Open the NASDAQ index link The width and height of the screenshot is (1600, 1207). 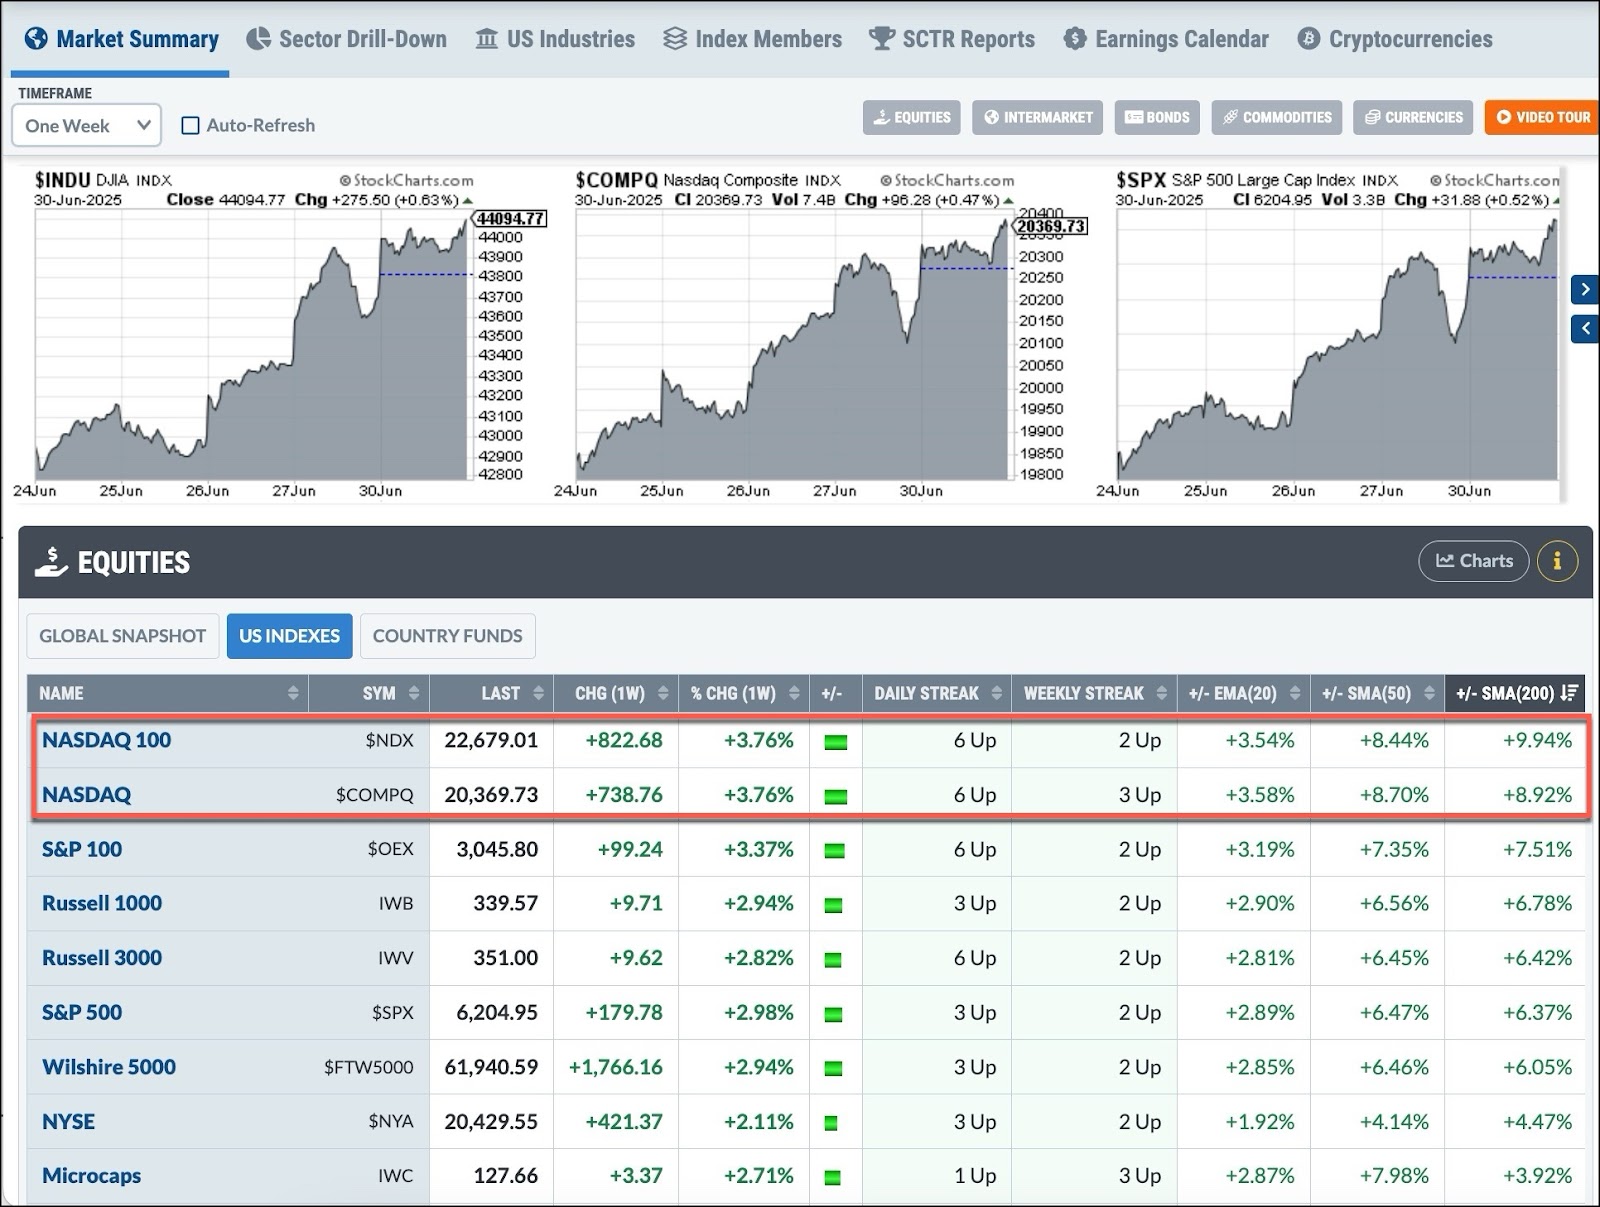[x=86, y=795]
